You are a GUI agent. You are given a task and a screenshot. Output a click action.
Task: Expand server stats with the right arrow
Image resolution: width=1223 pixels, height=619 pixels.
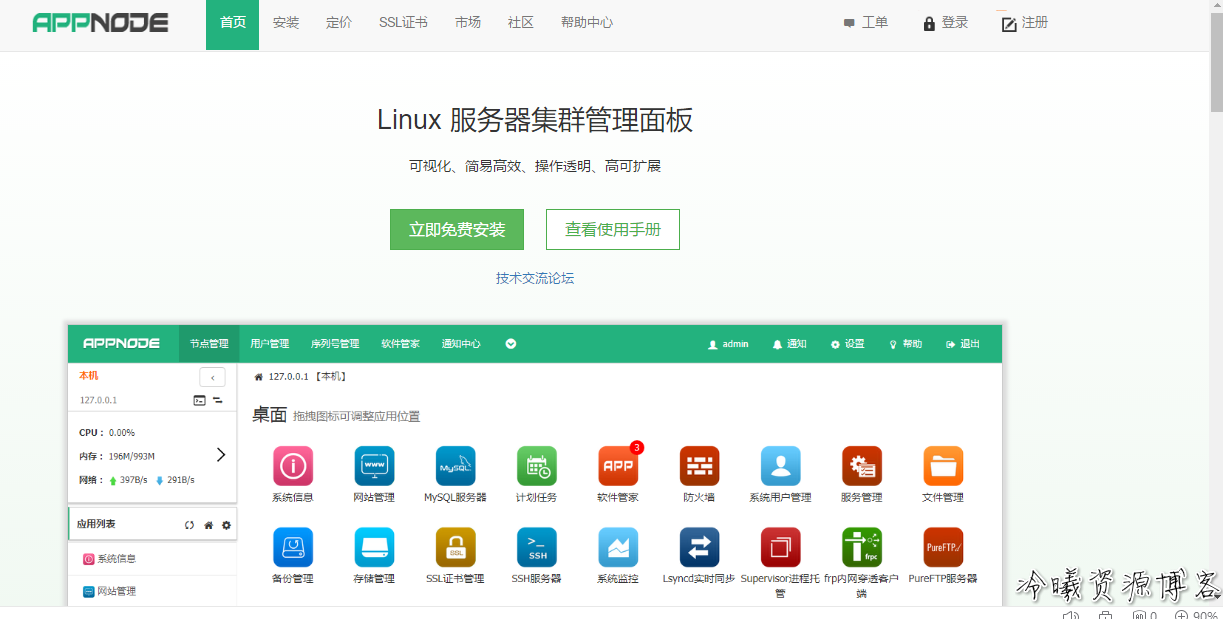[x=221, y=454]
